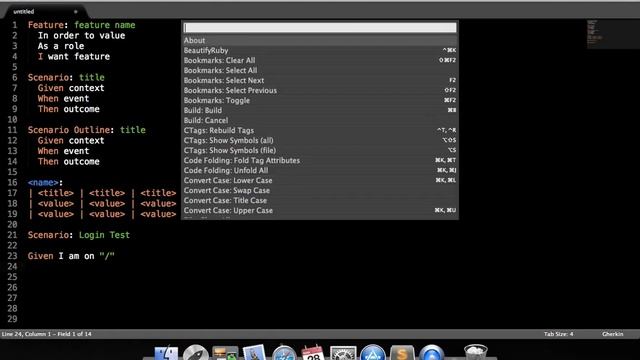The image size is (640, 360).
Task: Click the line "I want feature"
Action: [x=74, y=56]
